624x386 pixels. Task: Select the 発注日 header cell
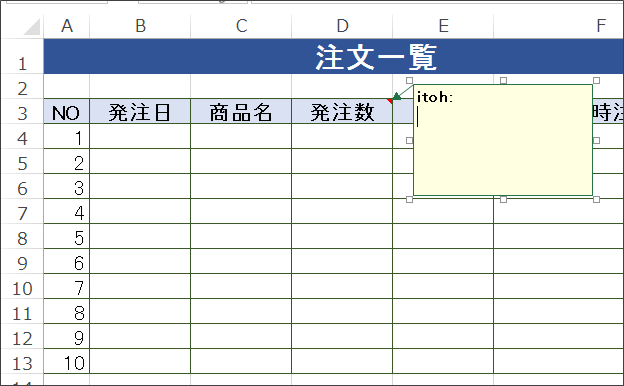pyautogui.click(x=140, y=111)
